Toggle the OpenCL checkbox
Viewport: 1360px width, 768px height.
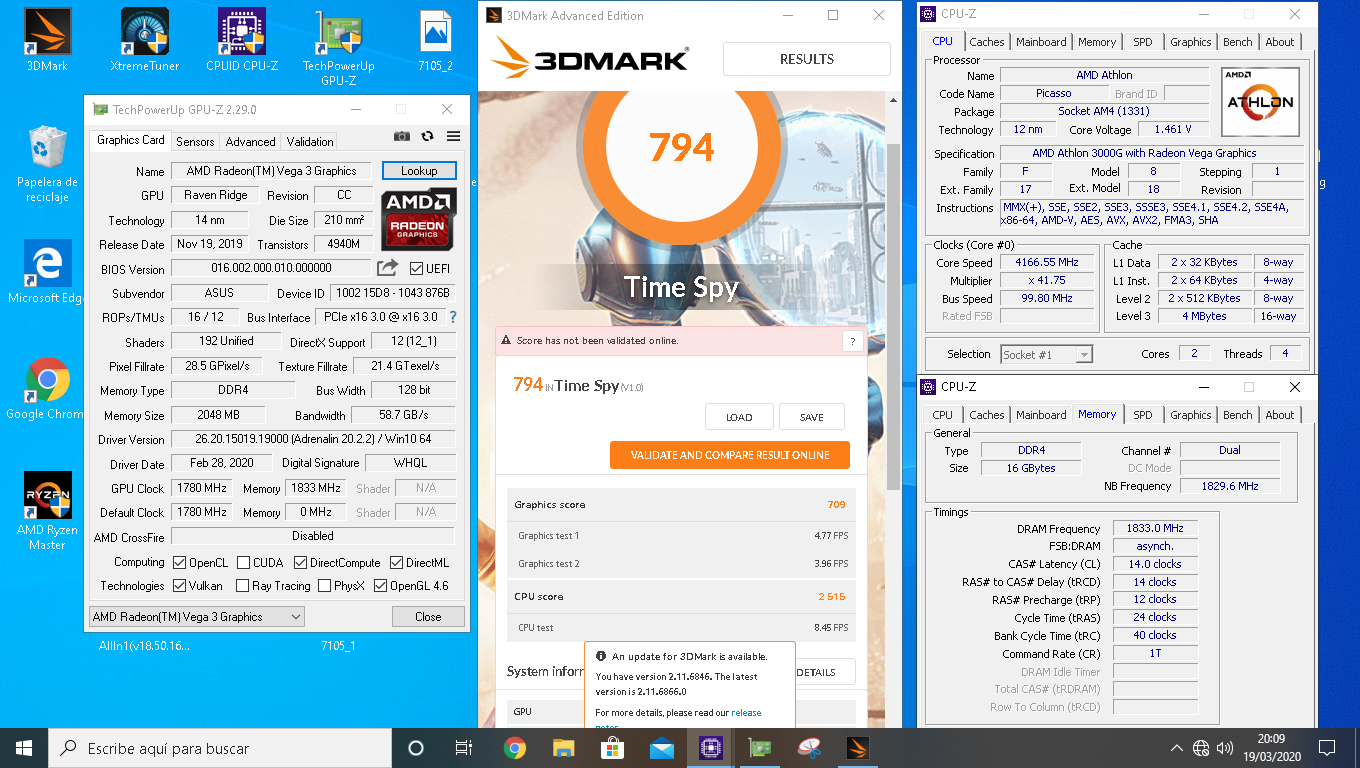pyautogui.click(x=180, y=563)
